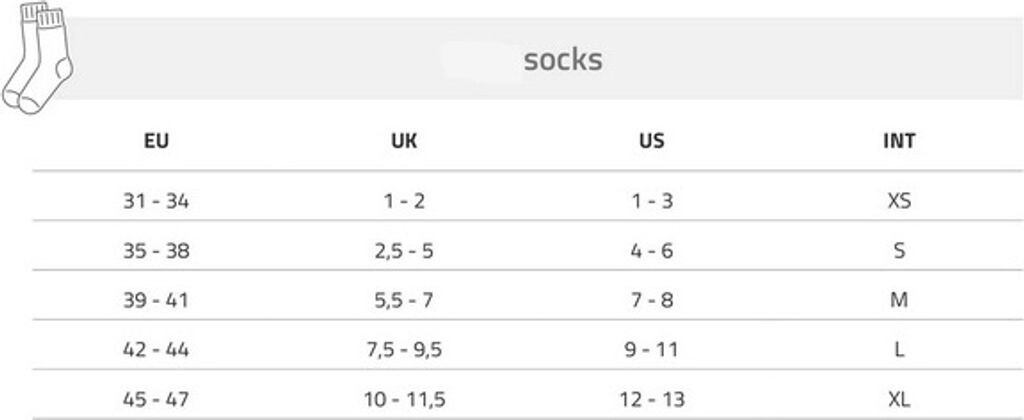Click the "socks" title text

pyautogui.click(x=563, y=59)
